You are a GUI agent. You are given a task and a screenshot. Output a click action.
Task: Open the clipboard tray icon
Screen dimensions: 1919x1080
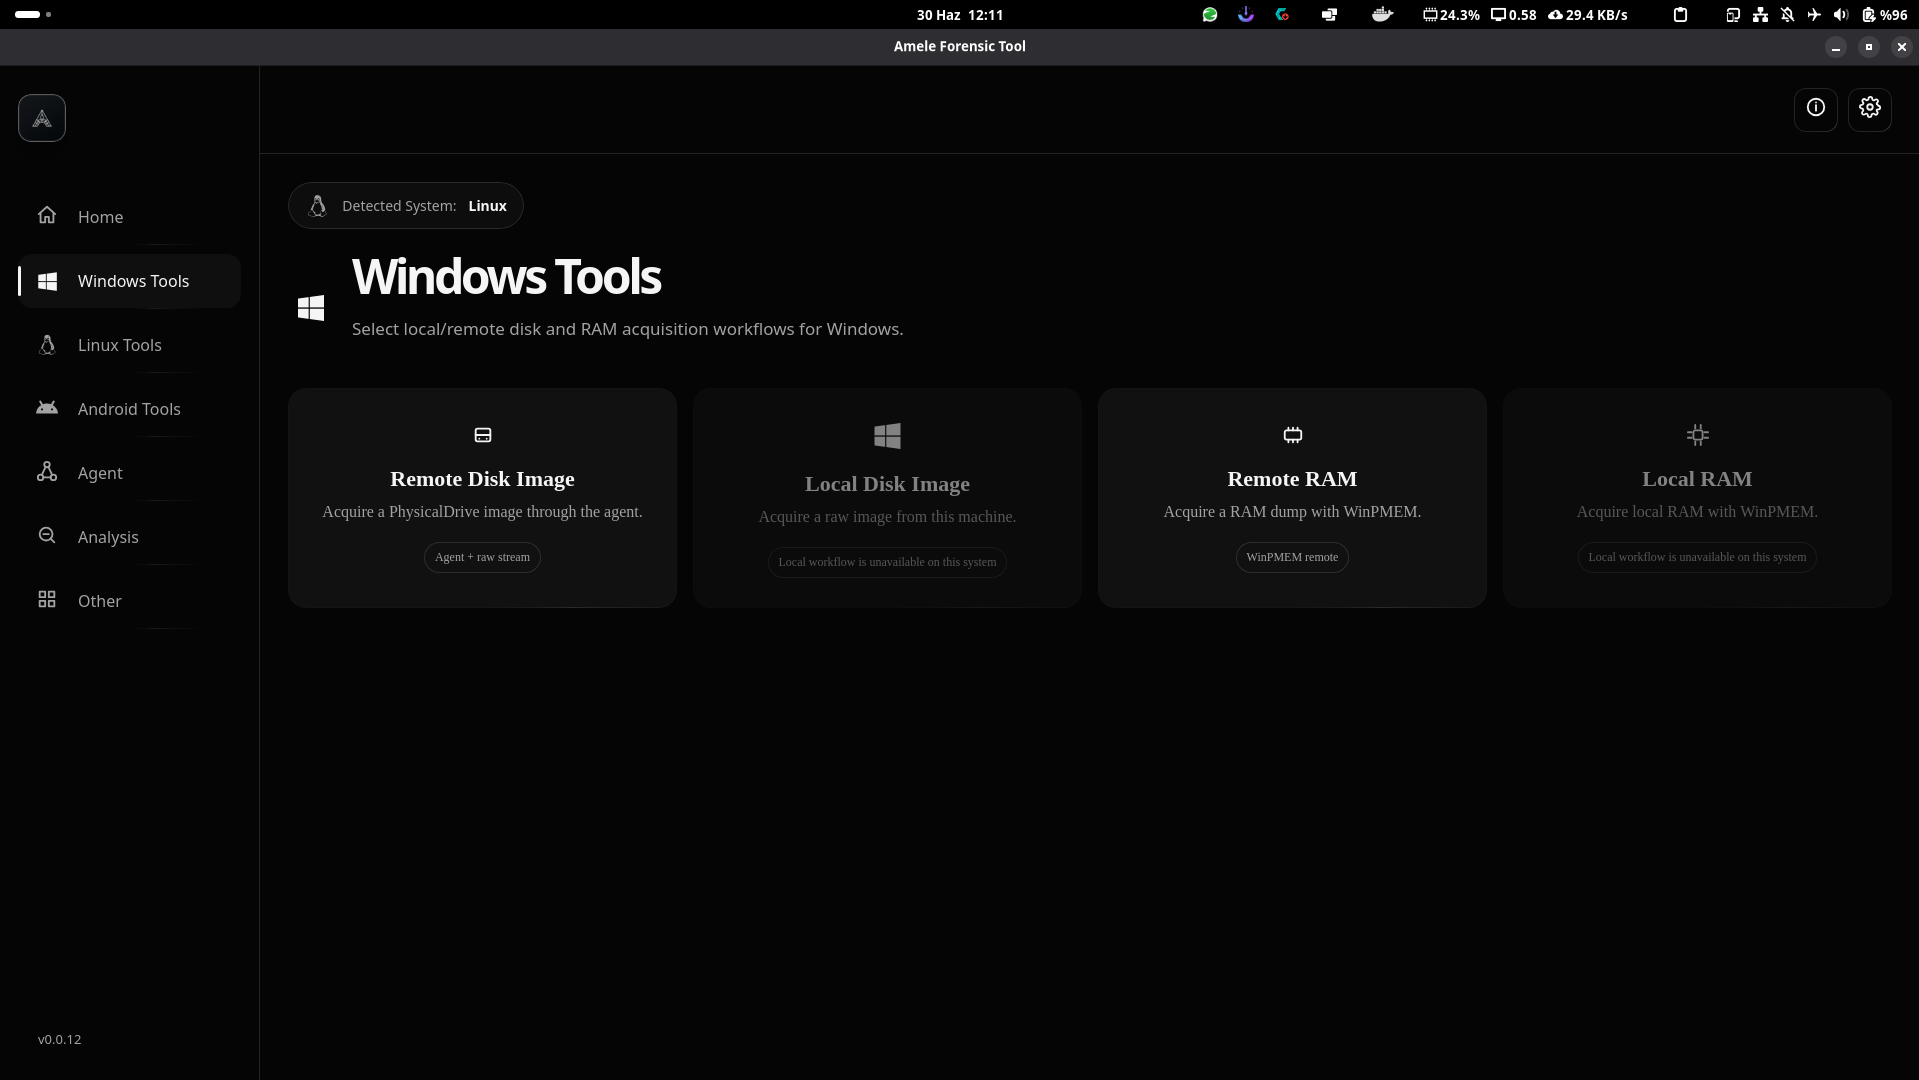click(1681, 15)
